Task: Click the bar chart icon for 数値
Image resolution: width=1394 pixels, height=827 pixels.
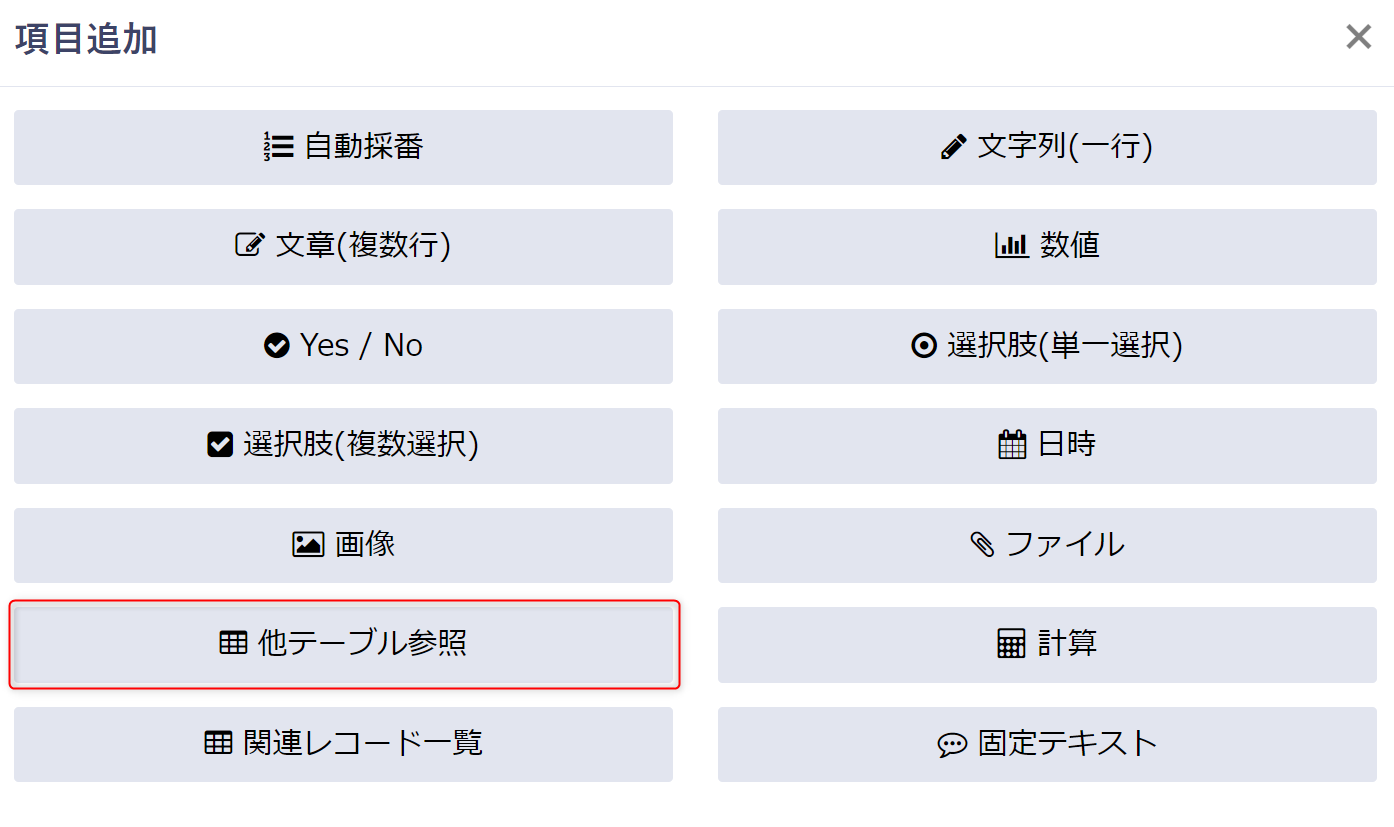Action: point(1011,245)
